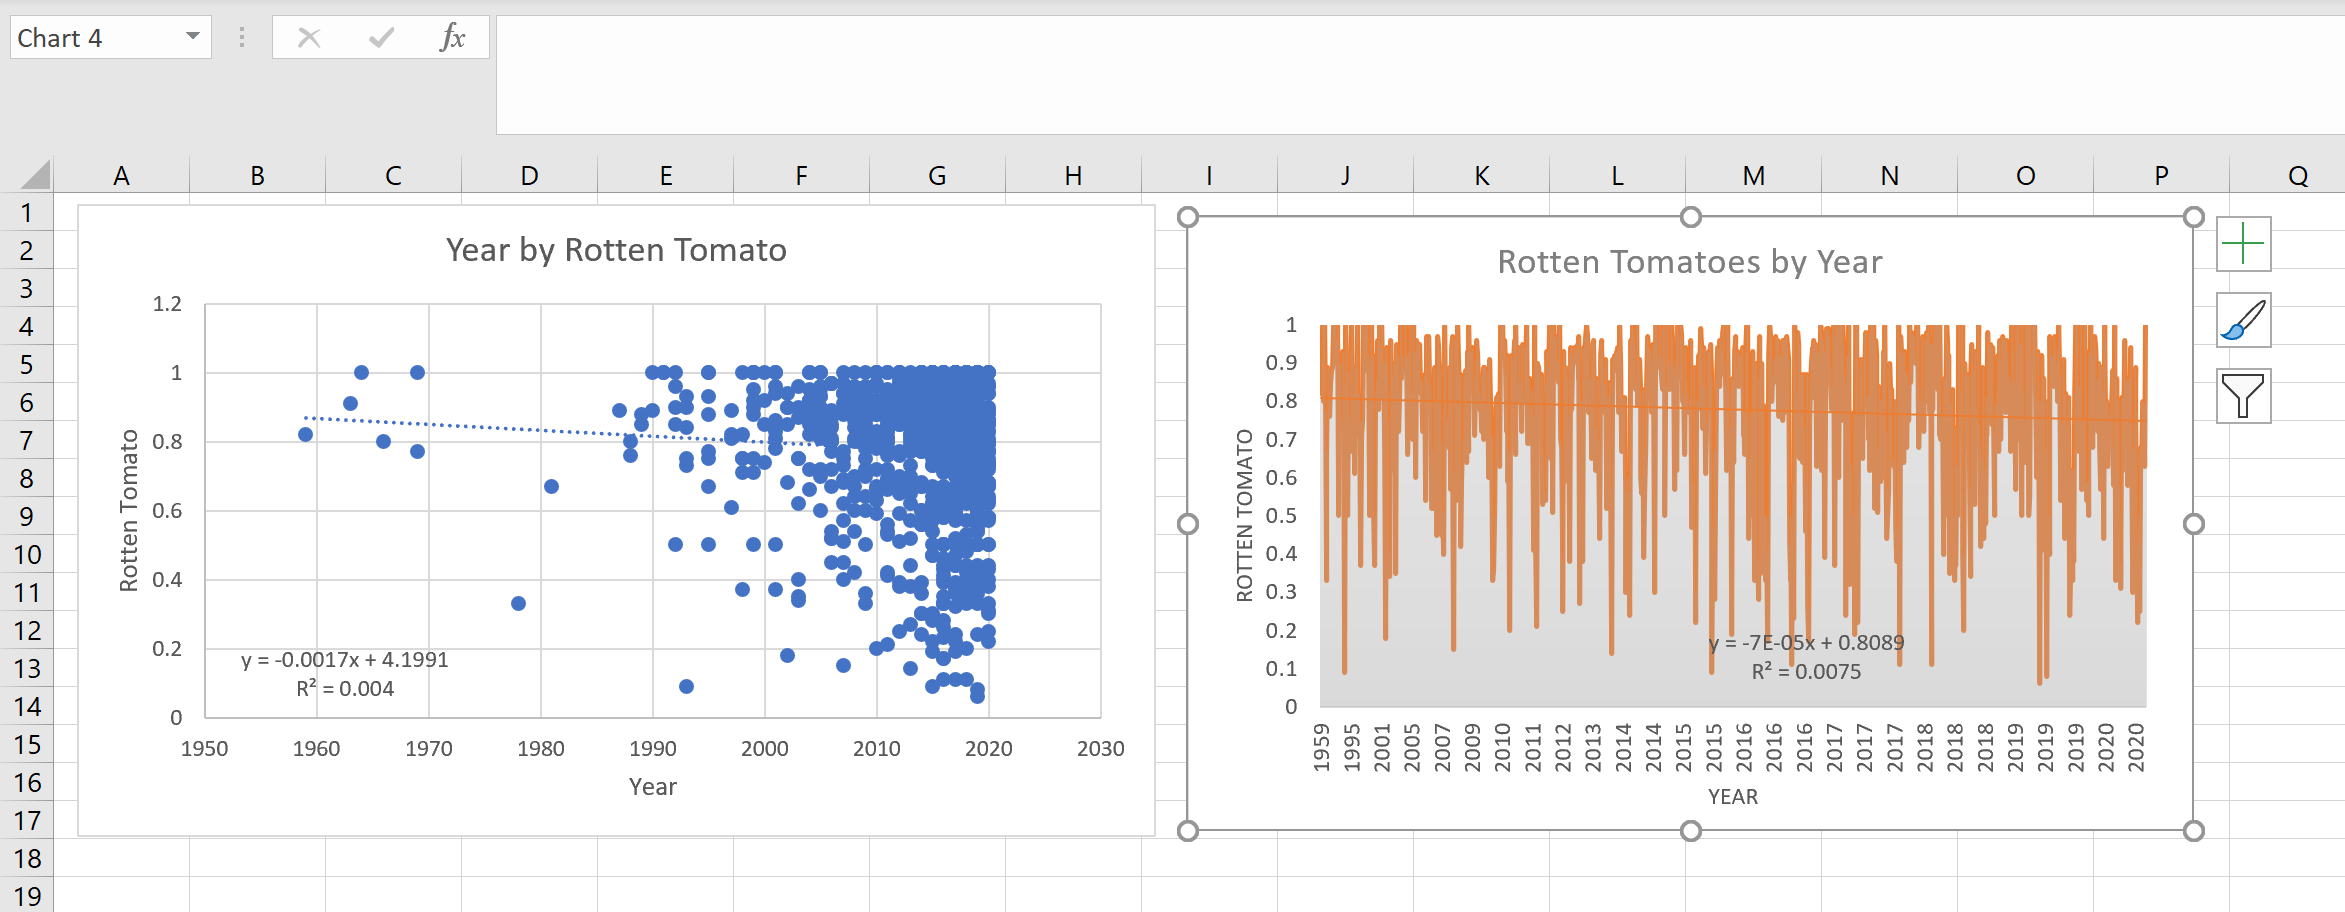Image resolution: width=2345 pixels, height=912 pixels.
Task: Open Chart Filters with the funnel icon
Action: 2243,396
